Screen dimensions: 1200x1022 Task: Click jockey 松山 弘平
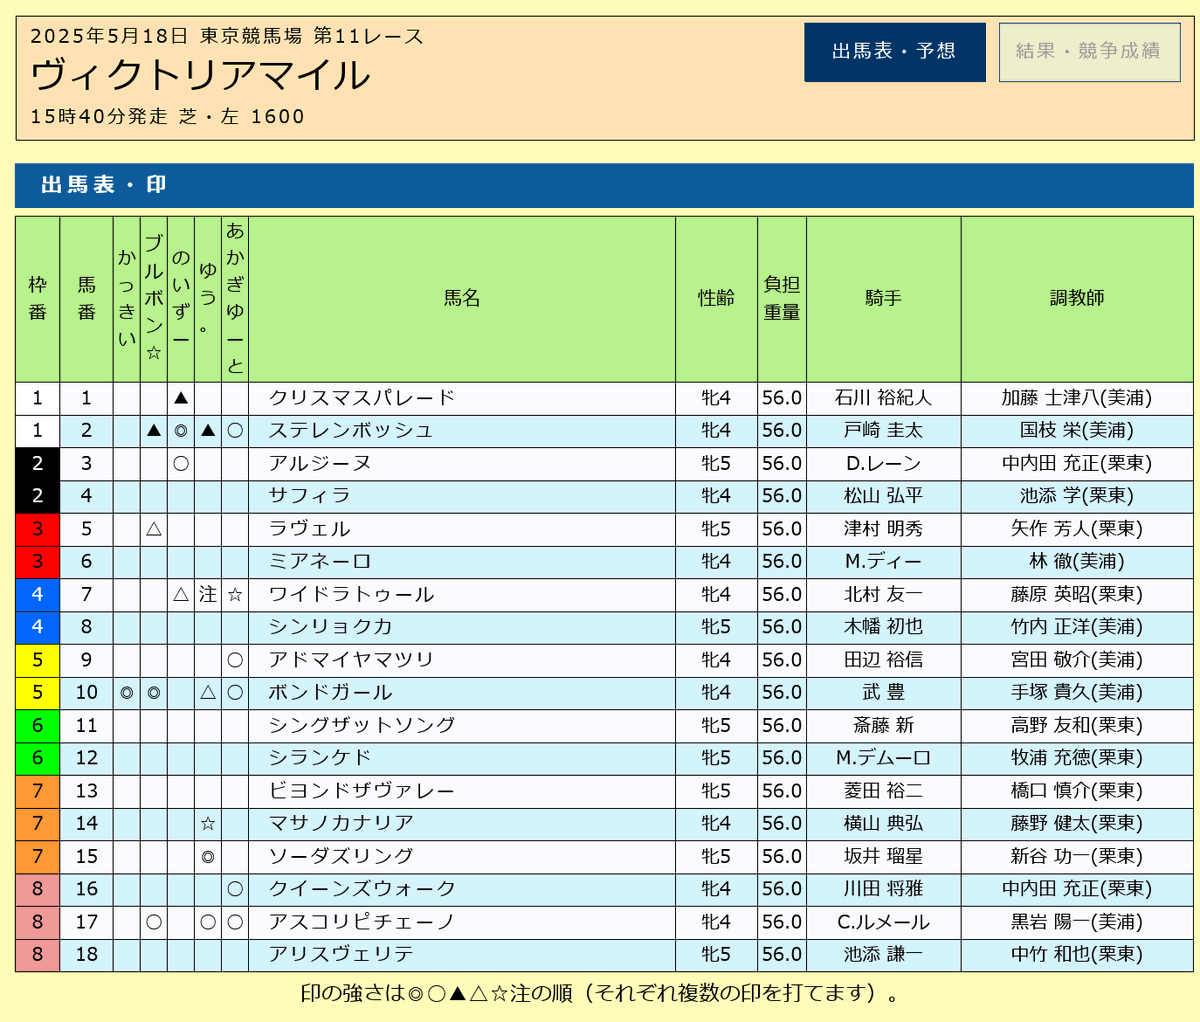coord(884,496)
